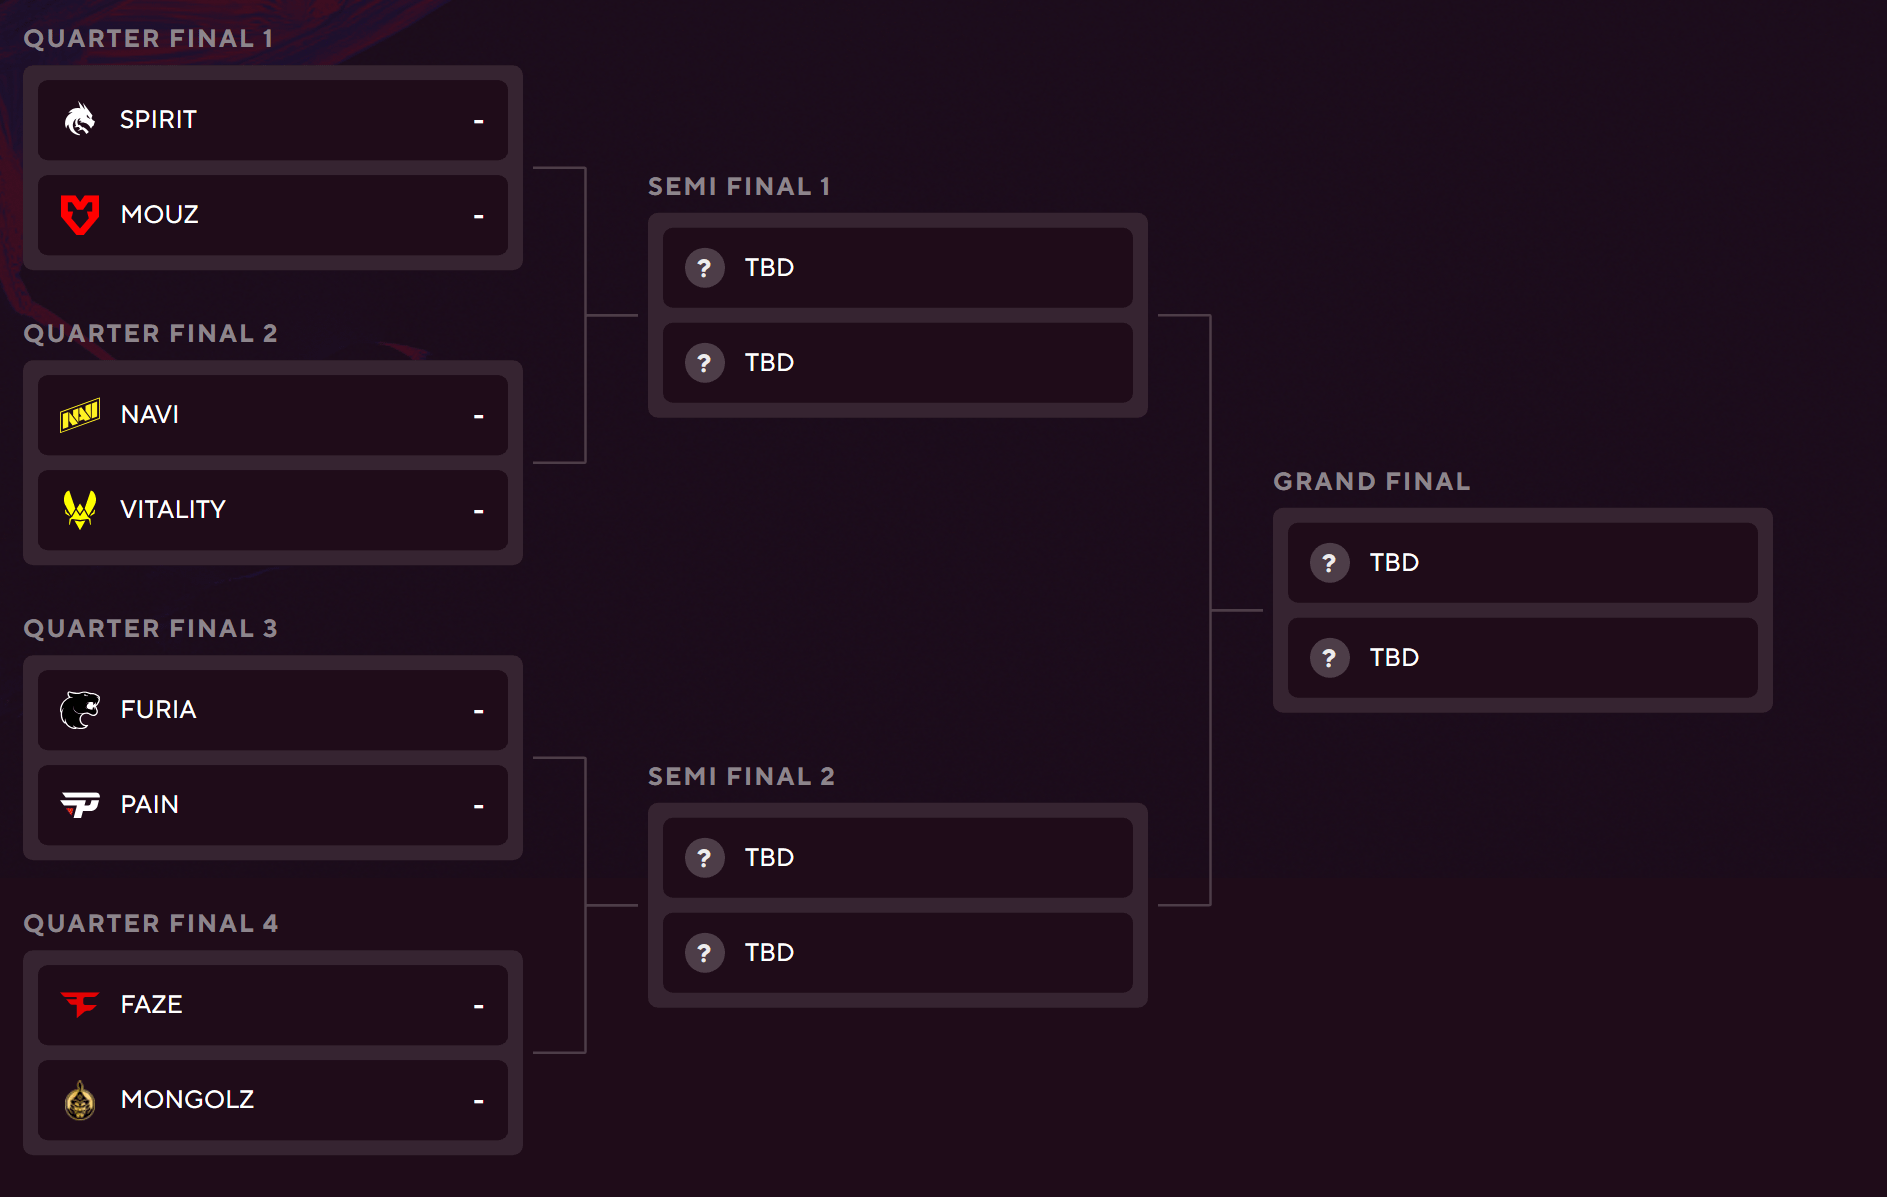Open the FAZE team row
This screenshot has width=1887, height=1197.
[272, 1005]
